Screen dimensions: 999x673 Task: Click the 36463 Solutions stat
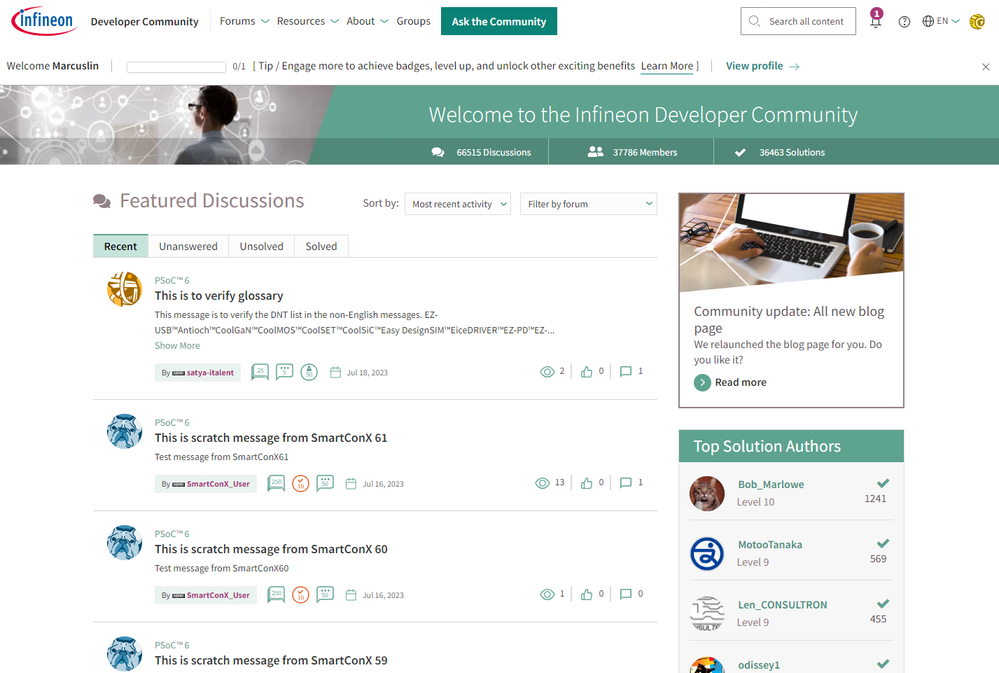point(779,152)
